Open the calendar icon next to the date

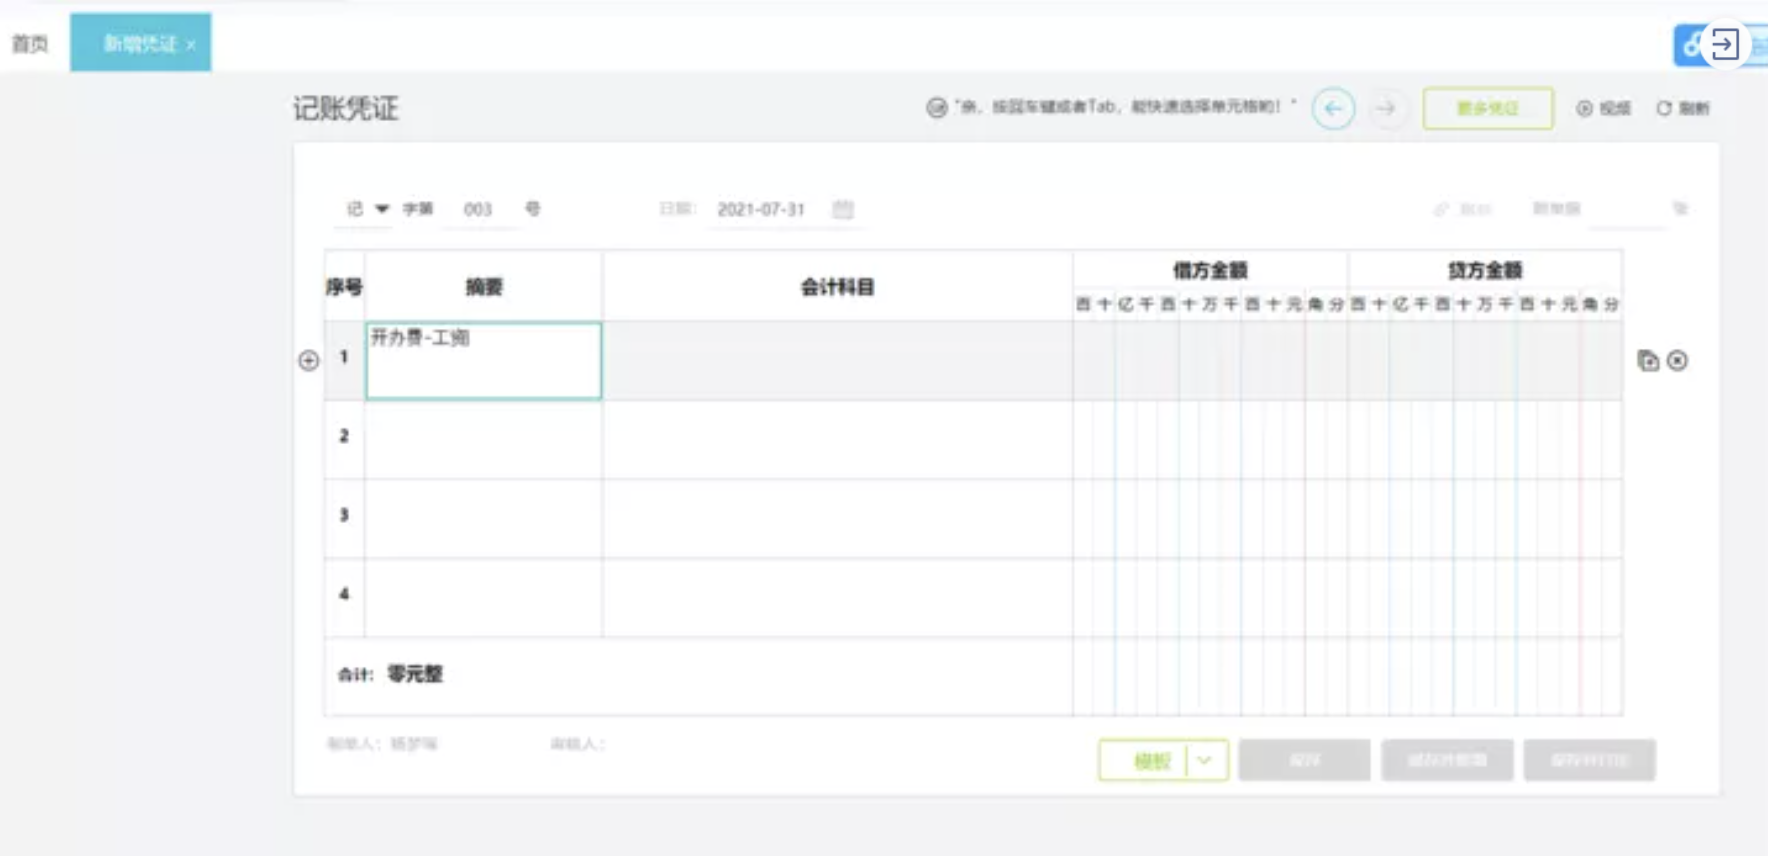click(x=843, y=209)
